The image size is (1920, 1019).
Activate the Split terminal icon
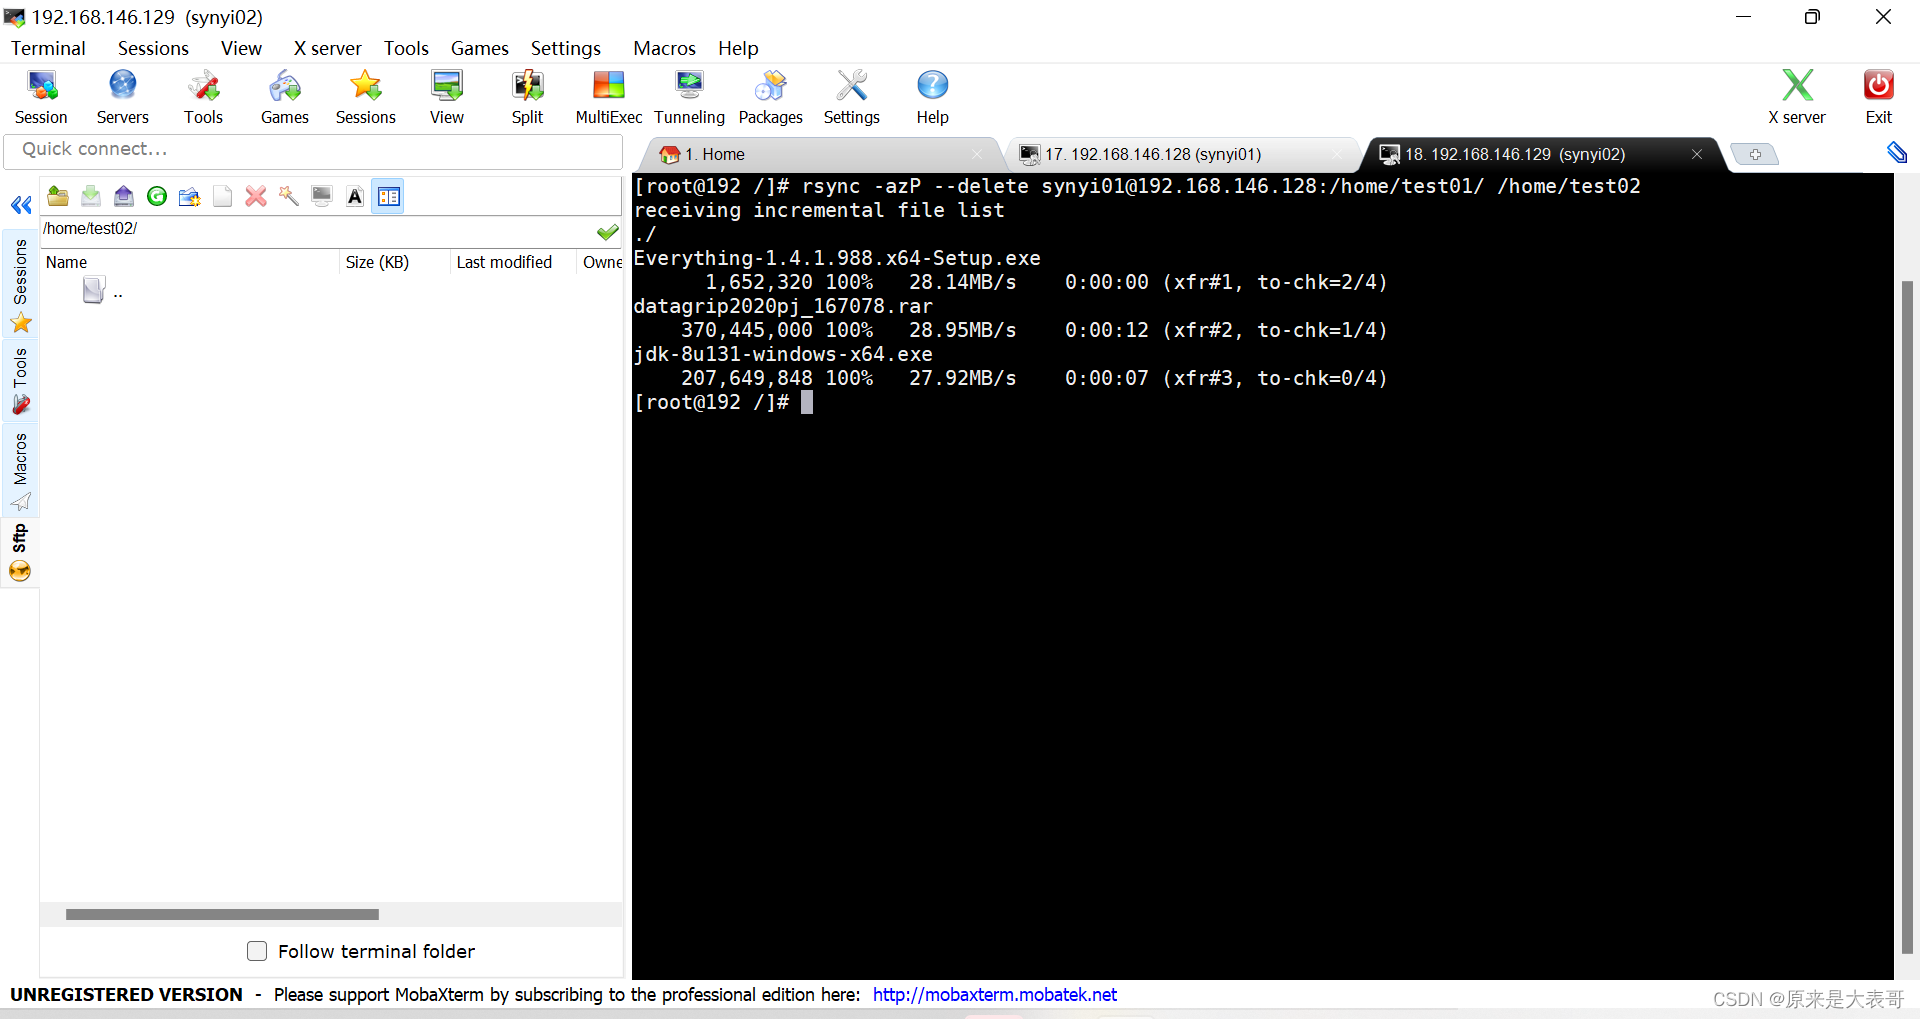[527, 97]
